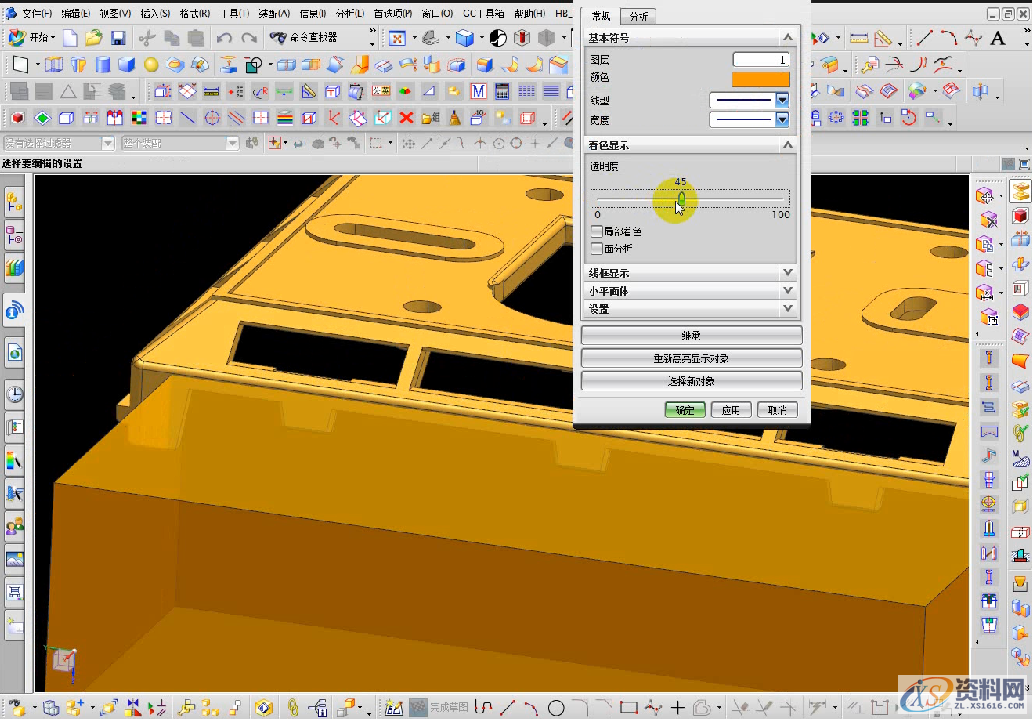This screenshot has width=1032, height=719.
Task: Click the yellow Sphere feature icon
Action: 150,65
